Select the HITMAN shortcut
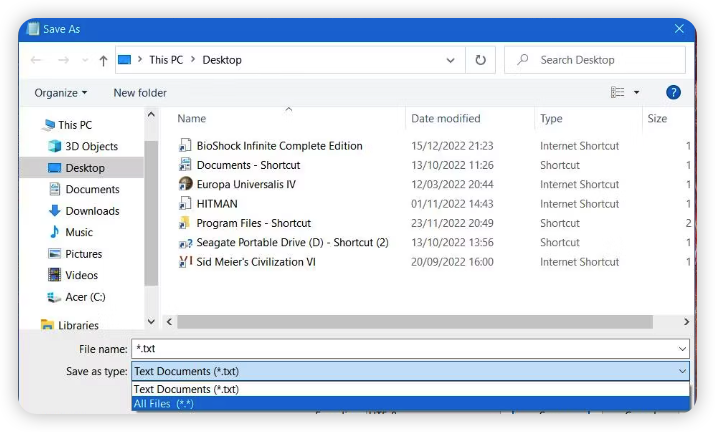Viewport: 715px width, 432px height. coord(217,204)
